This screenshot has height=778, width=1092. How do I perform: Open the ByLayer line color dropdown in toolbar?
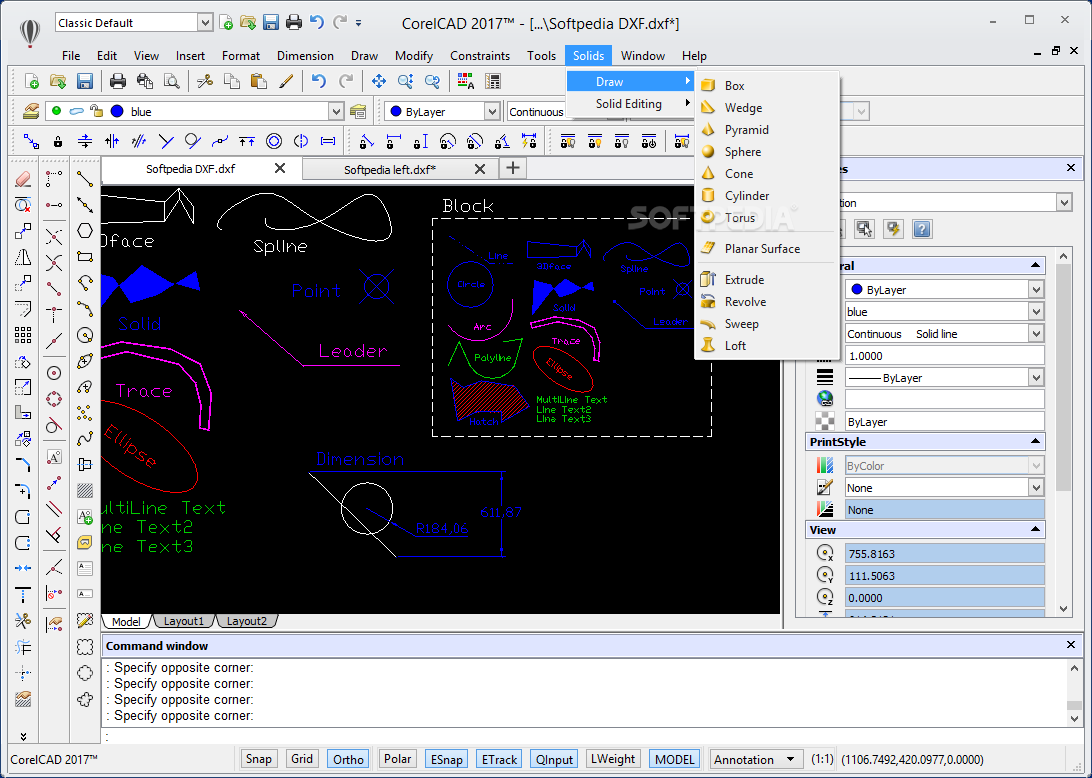[492, 111]
